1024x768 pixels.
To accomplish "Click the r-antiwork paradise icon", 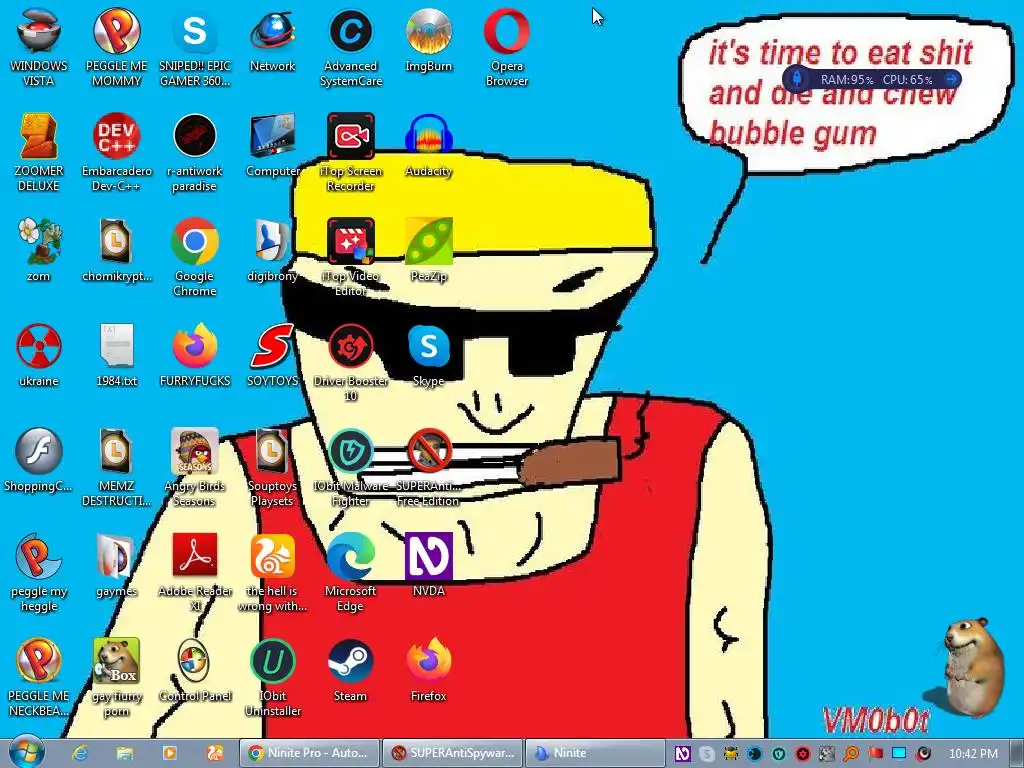I will pos(195,152).
